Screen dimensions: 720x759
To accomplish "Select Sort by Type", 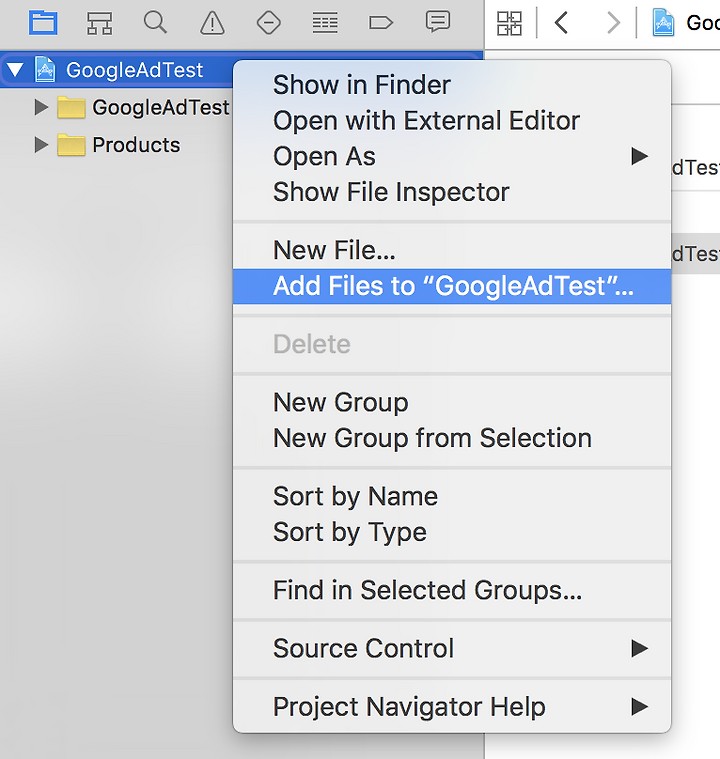I will tap(452, 532).
